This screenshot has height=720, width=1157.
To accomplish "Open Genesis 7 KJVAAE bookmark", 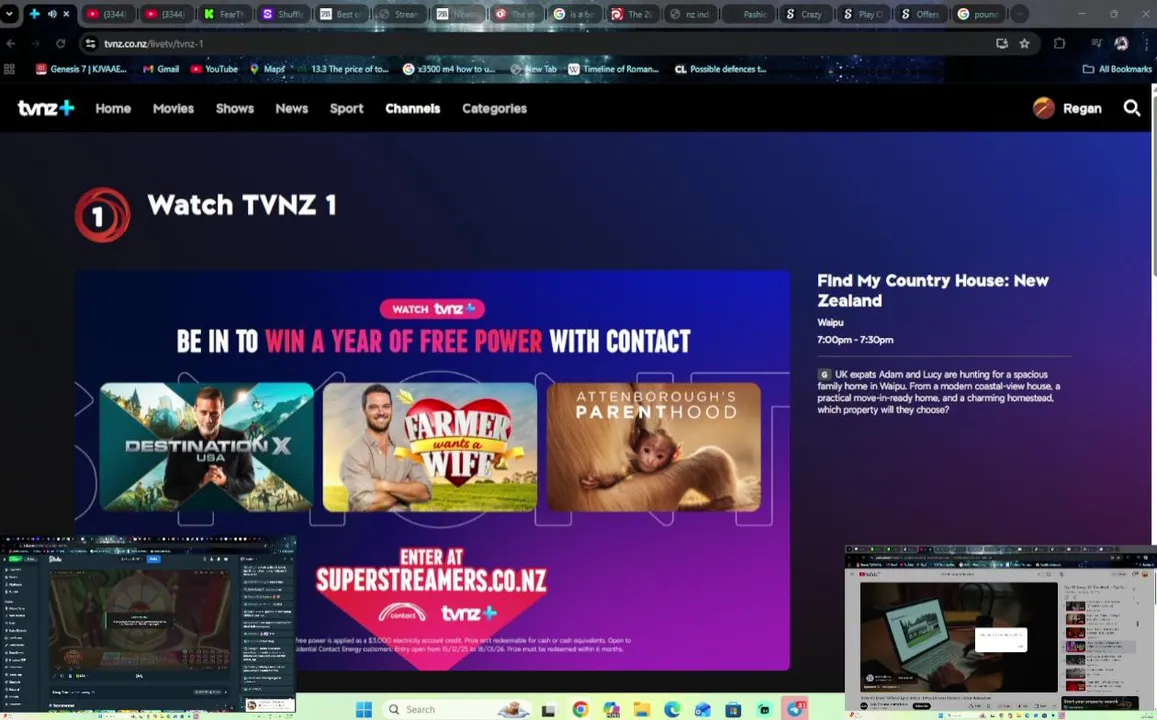I will [81, 69].
